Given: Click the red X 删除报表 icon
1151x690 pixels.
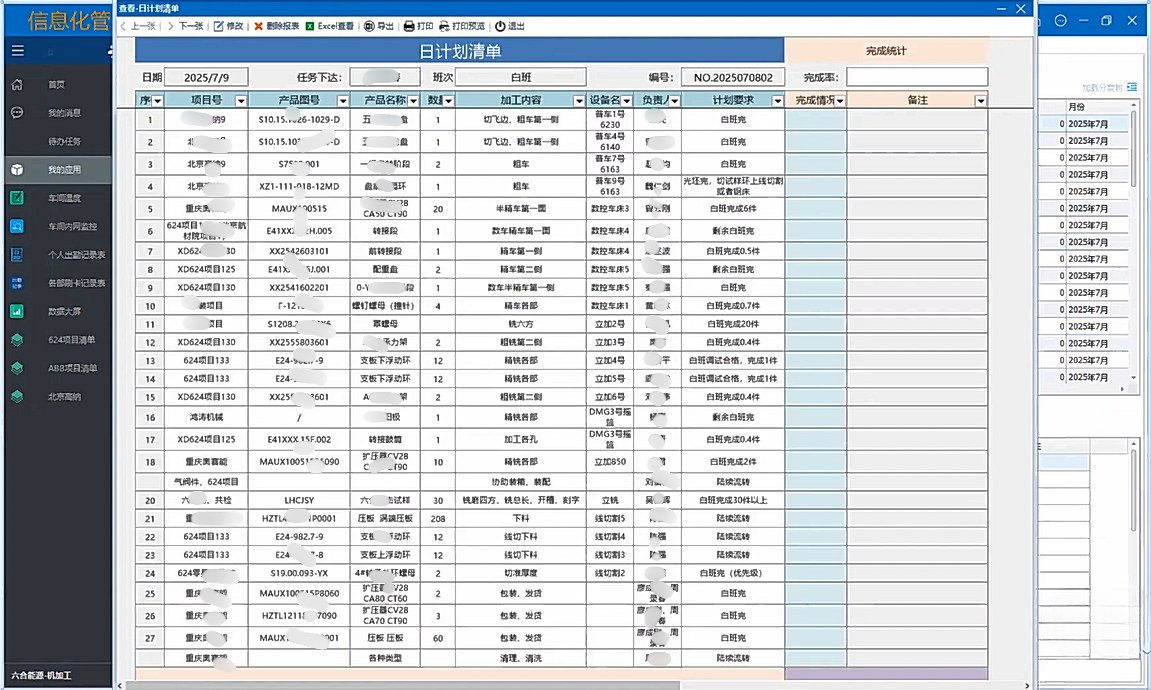Looking at the screenshot, I should 259,26.
